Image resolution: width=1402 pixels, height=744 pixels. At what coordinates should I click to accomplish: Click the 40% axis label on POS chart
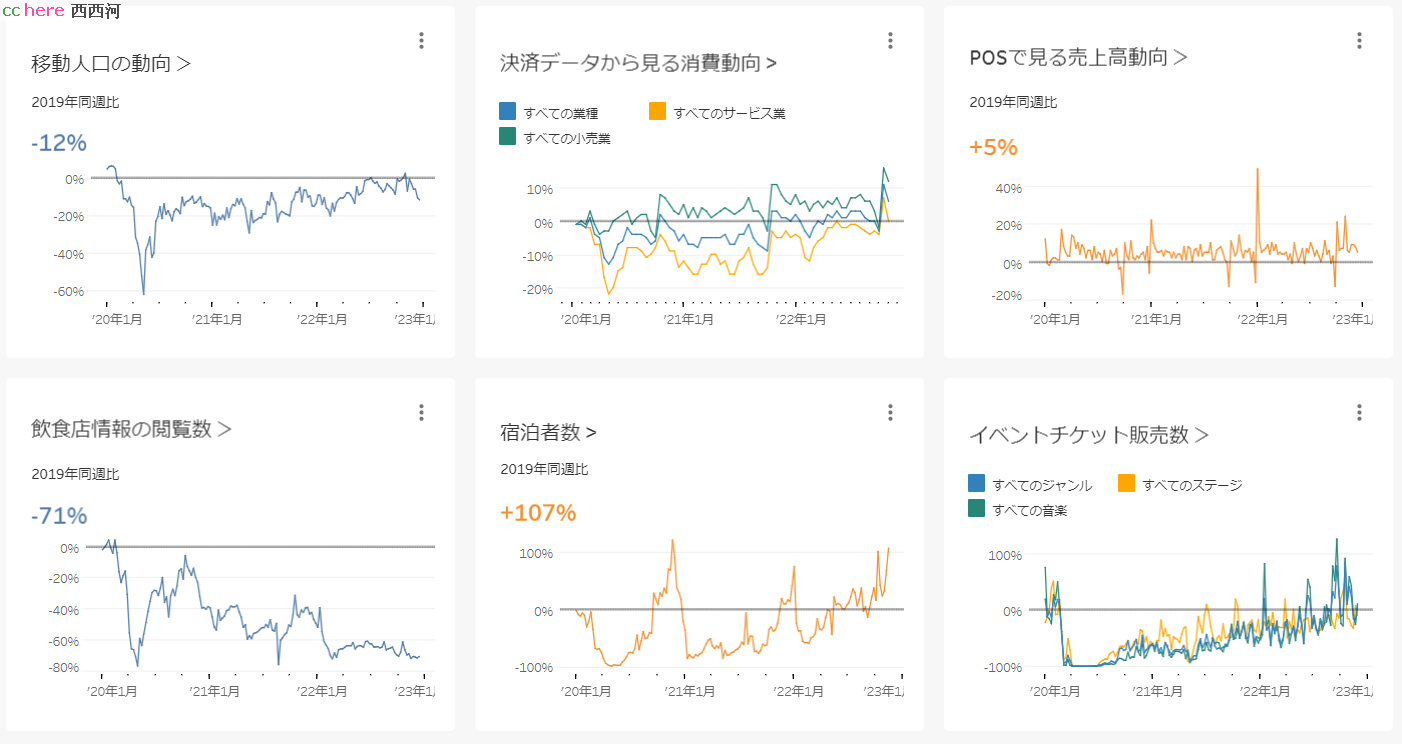tap(1008, 188)
